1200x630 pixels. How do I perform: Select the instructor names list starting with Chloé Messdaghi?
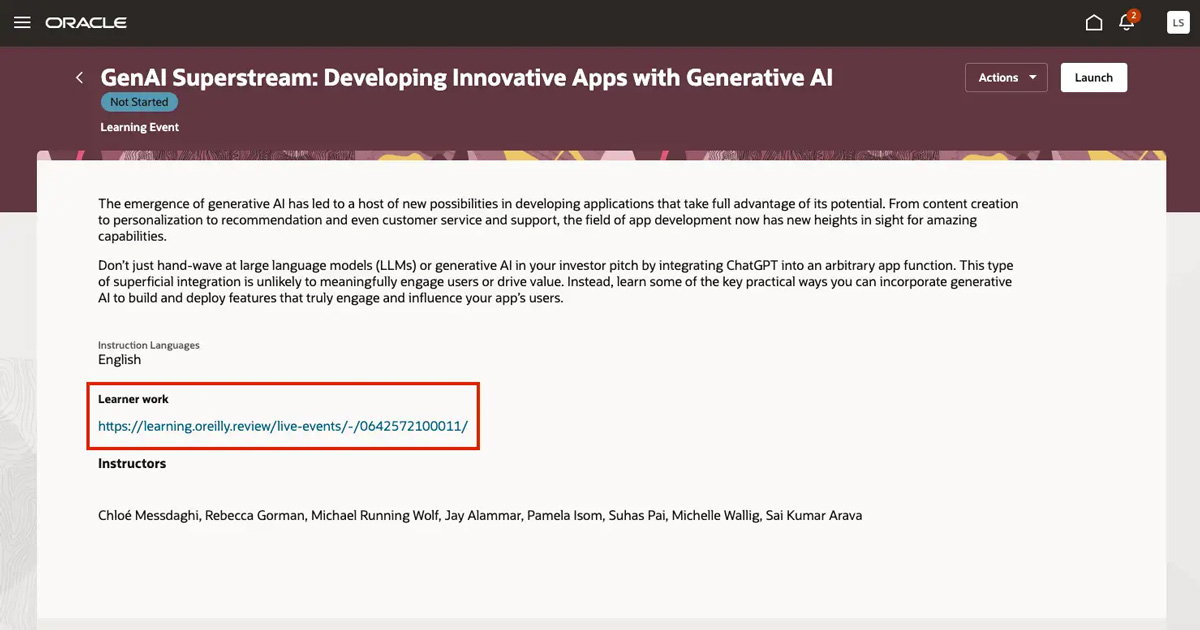click(x=480, y=516)
